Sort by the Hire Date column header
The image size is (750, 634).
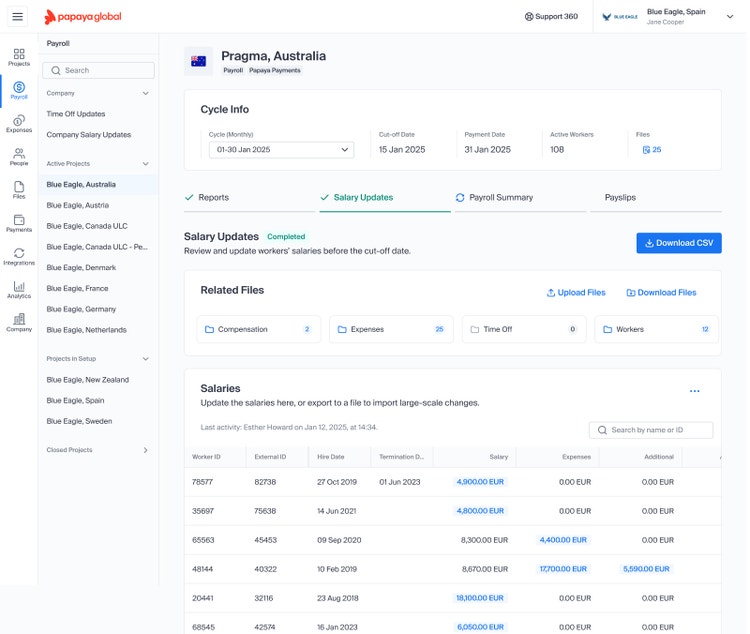pyautogui.click(x=331, y=457)
